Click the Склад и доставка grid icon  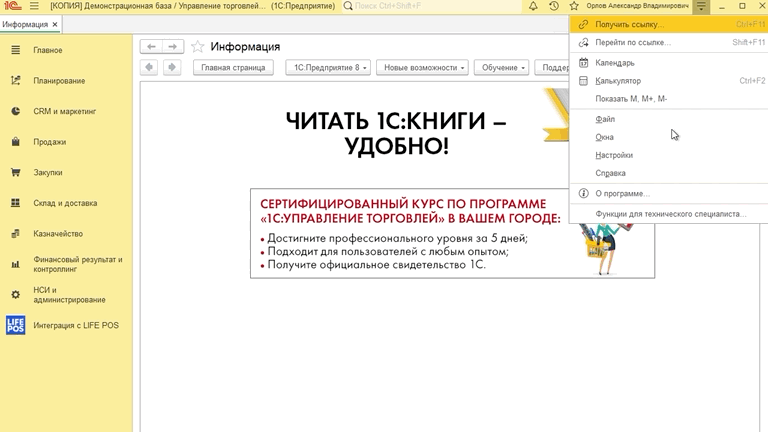click(16, 203)
